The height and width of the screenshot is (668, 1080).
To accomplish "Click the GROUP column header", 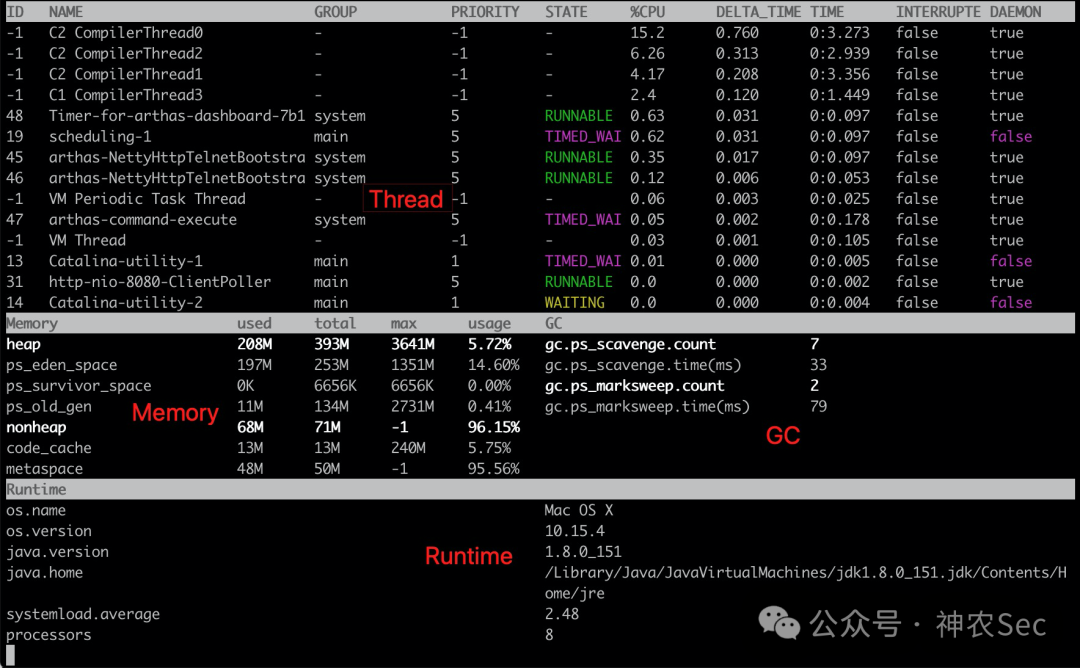I will pyautogui.click(x=335, y=12).
